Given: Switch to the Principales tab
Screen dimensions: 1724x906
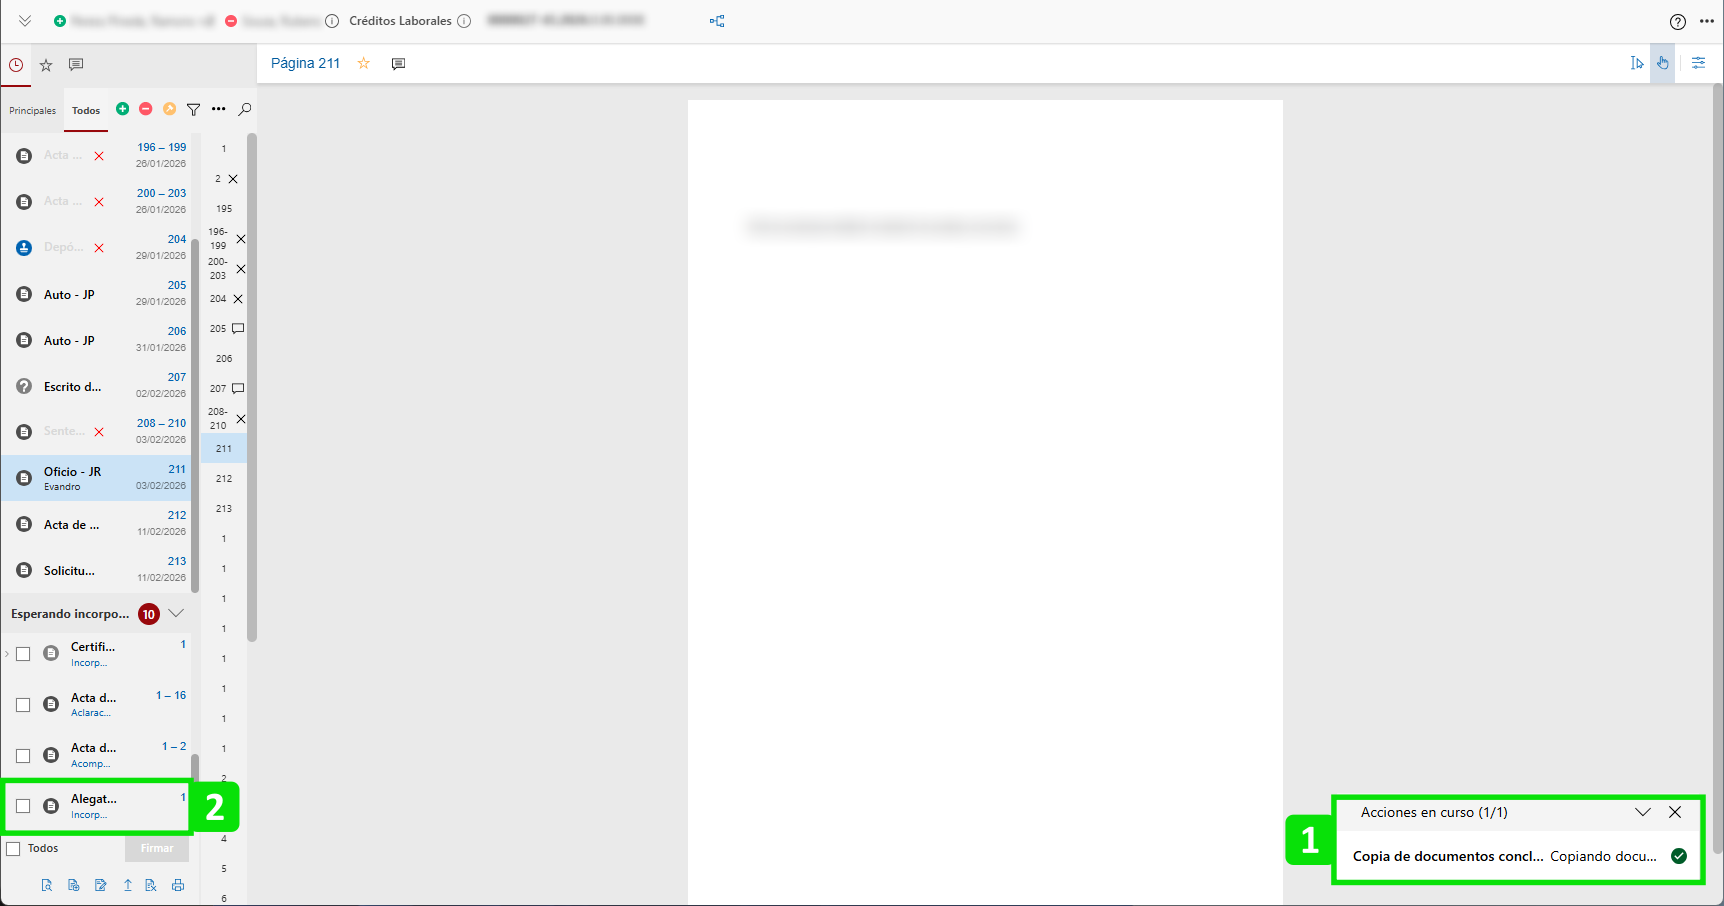Looking at the screenshot, I should 33,111.
